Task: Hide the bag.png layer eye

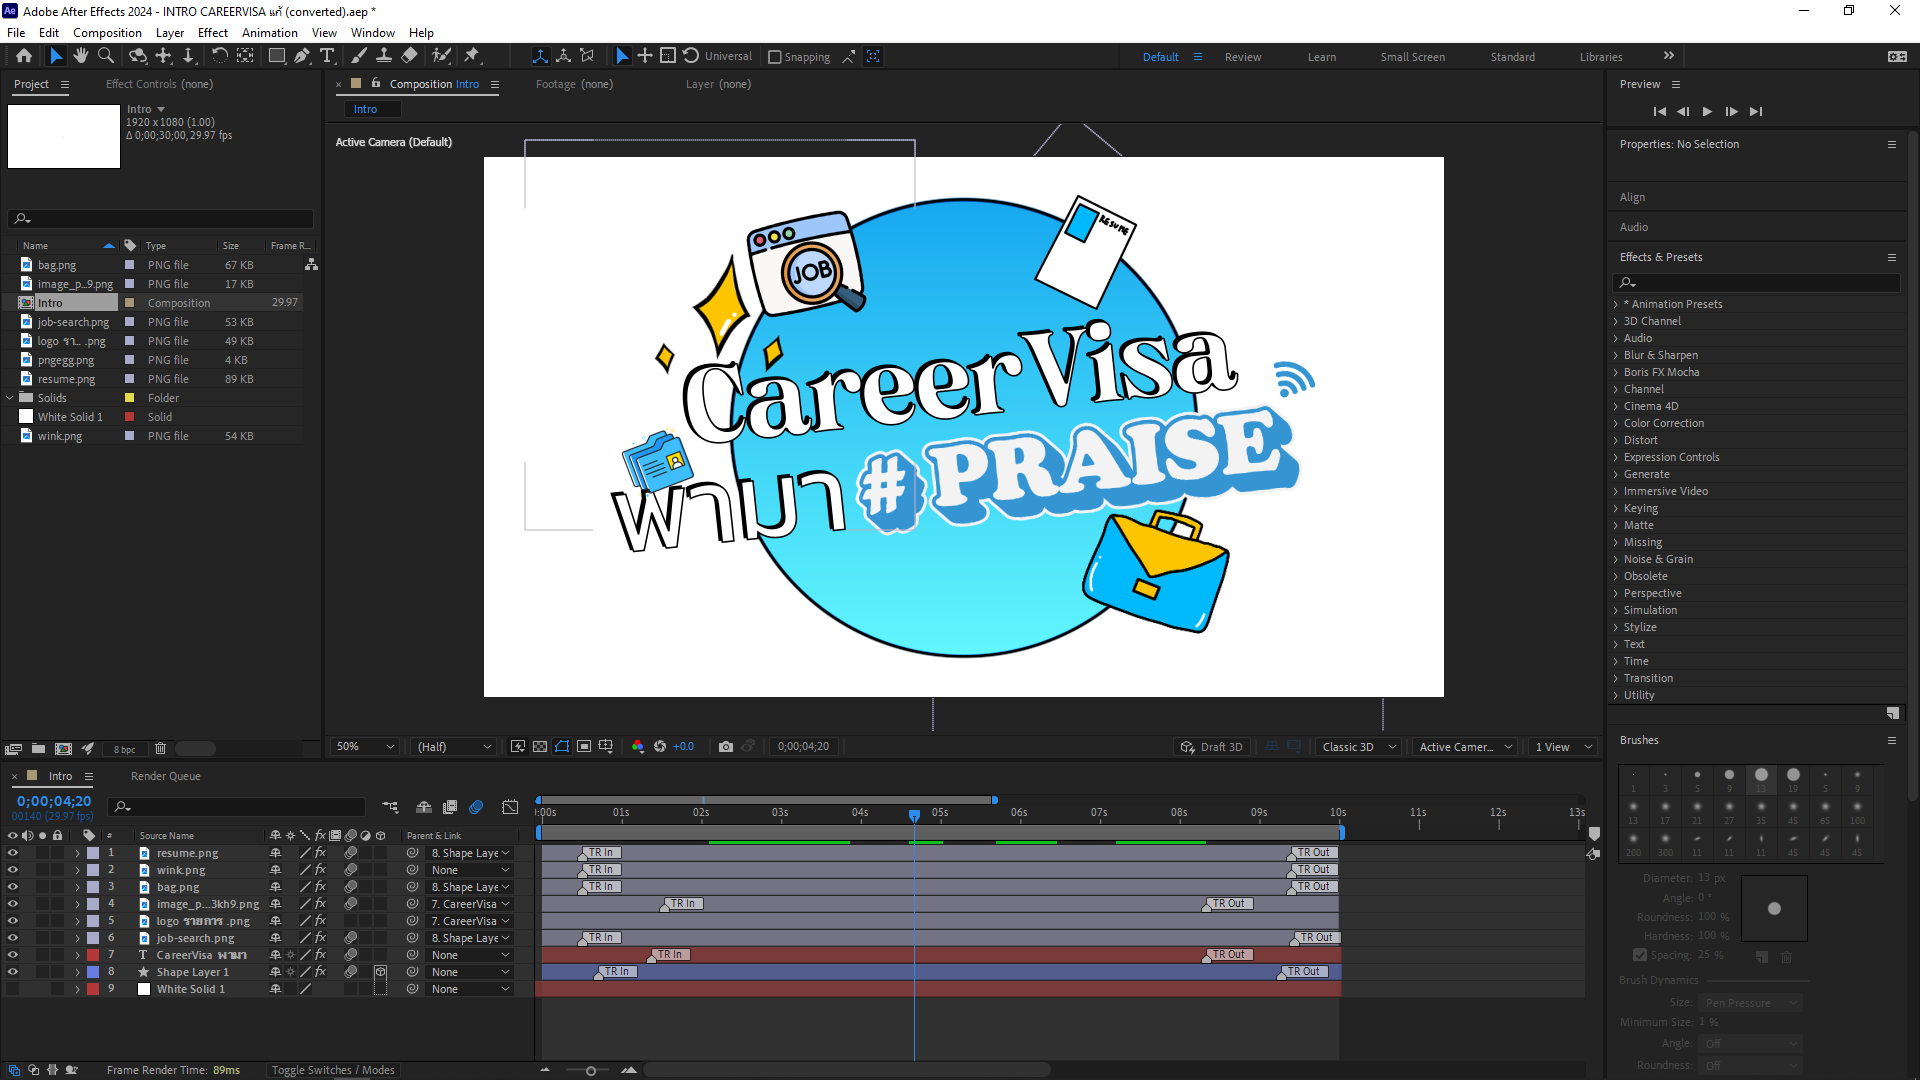Action: coord(12,887)
